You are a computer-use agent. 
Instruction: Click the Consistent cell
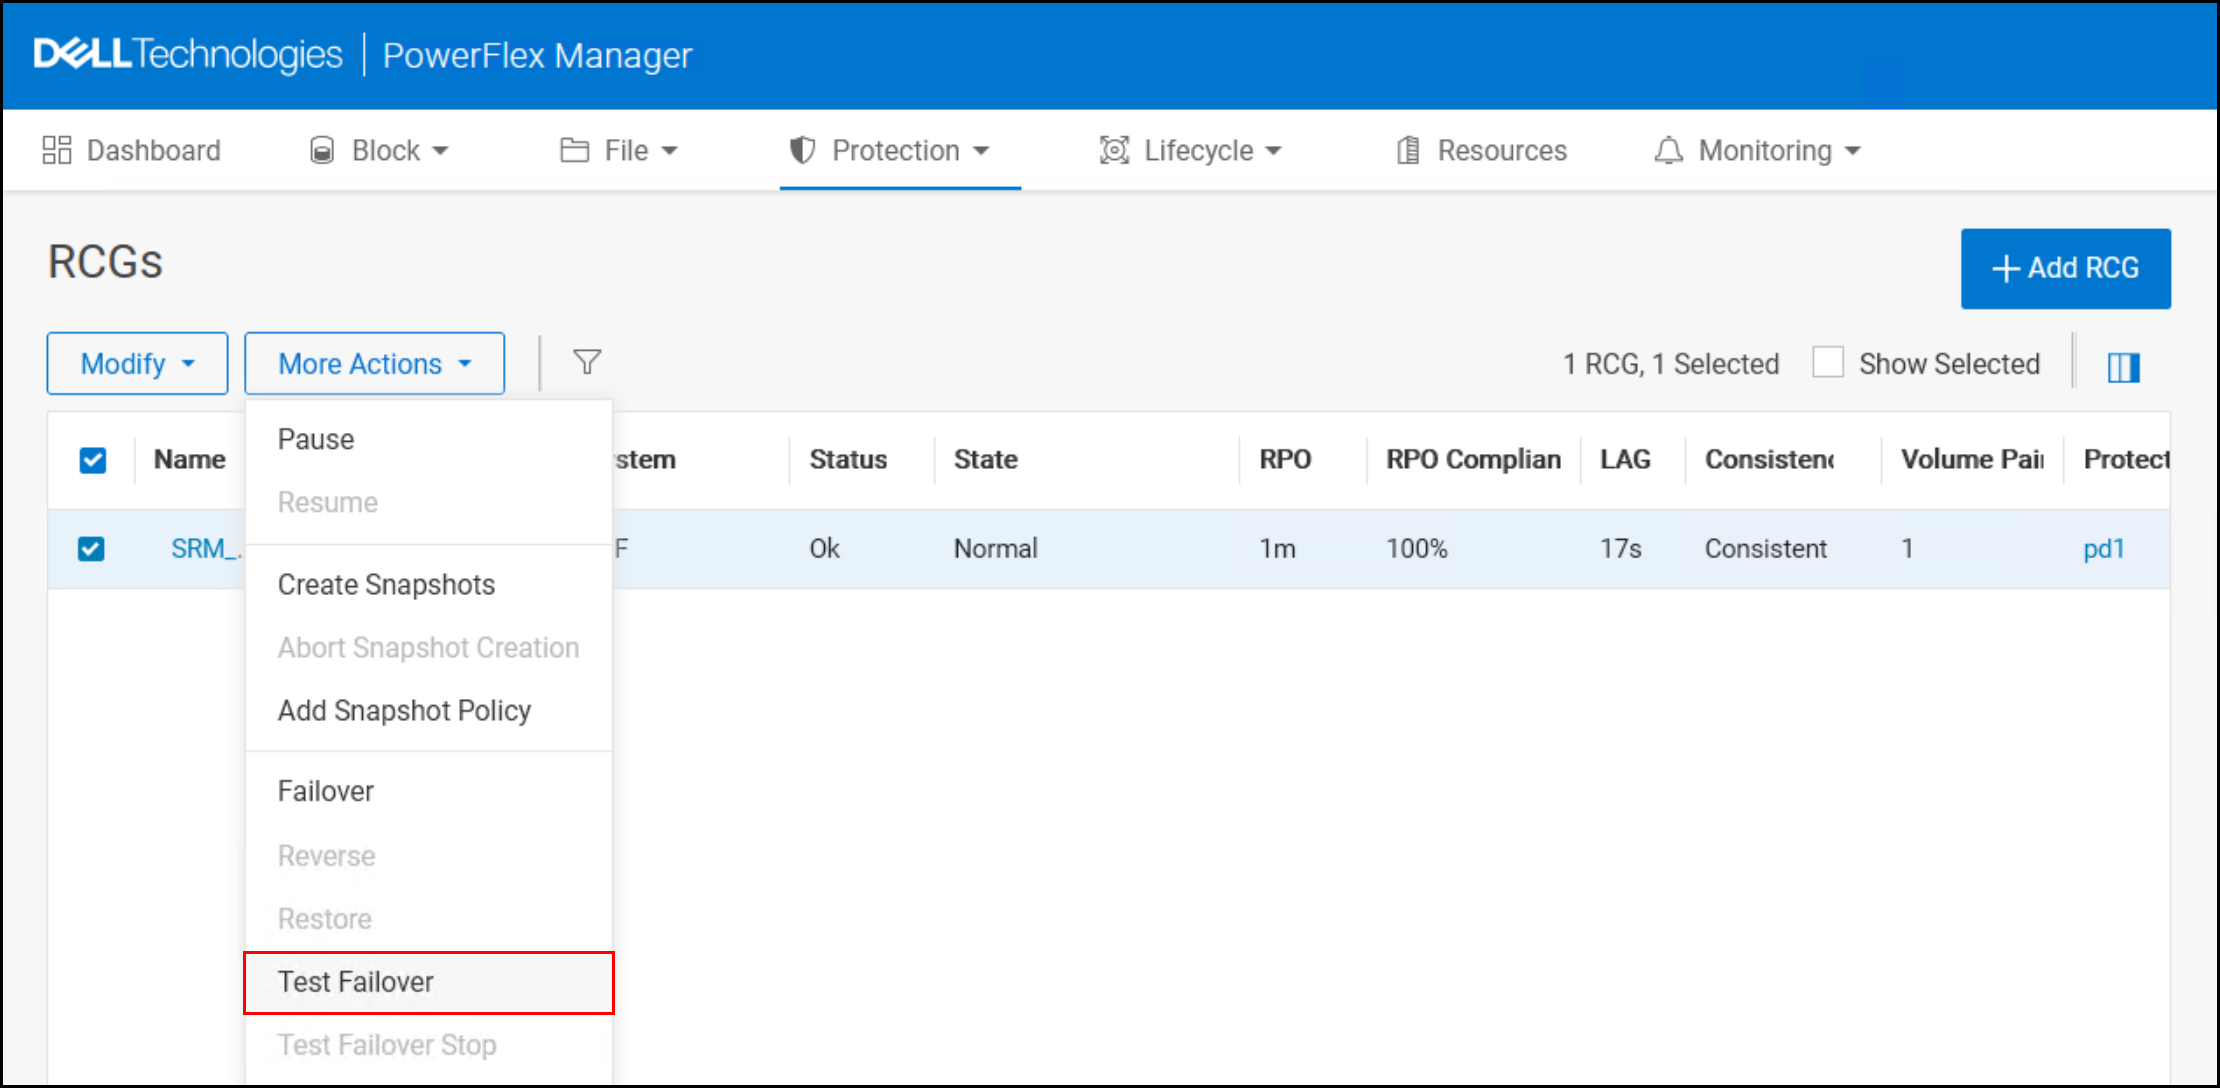point(1765,549)
